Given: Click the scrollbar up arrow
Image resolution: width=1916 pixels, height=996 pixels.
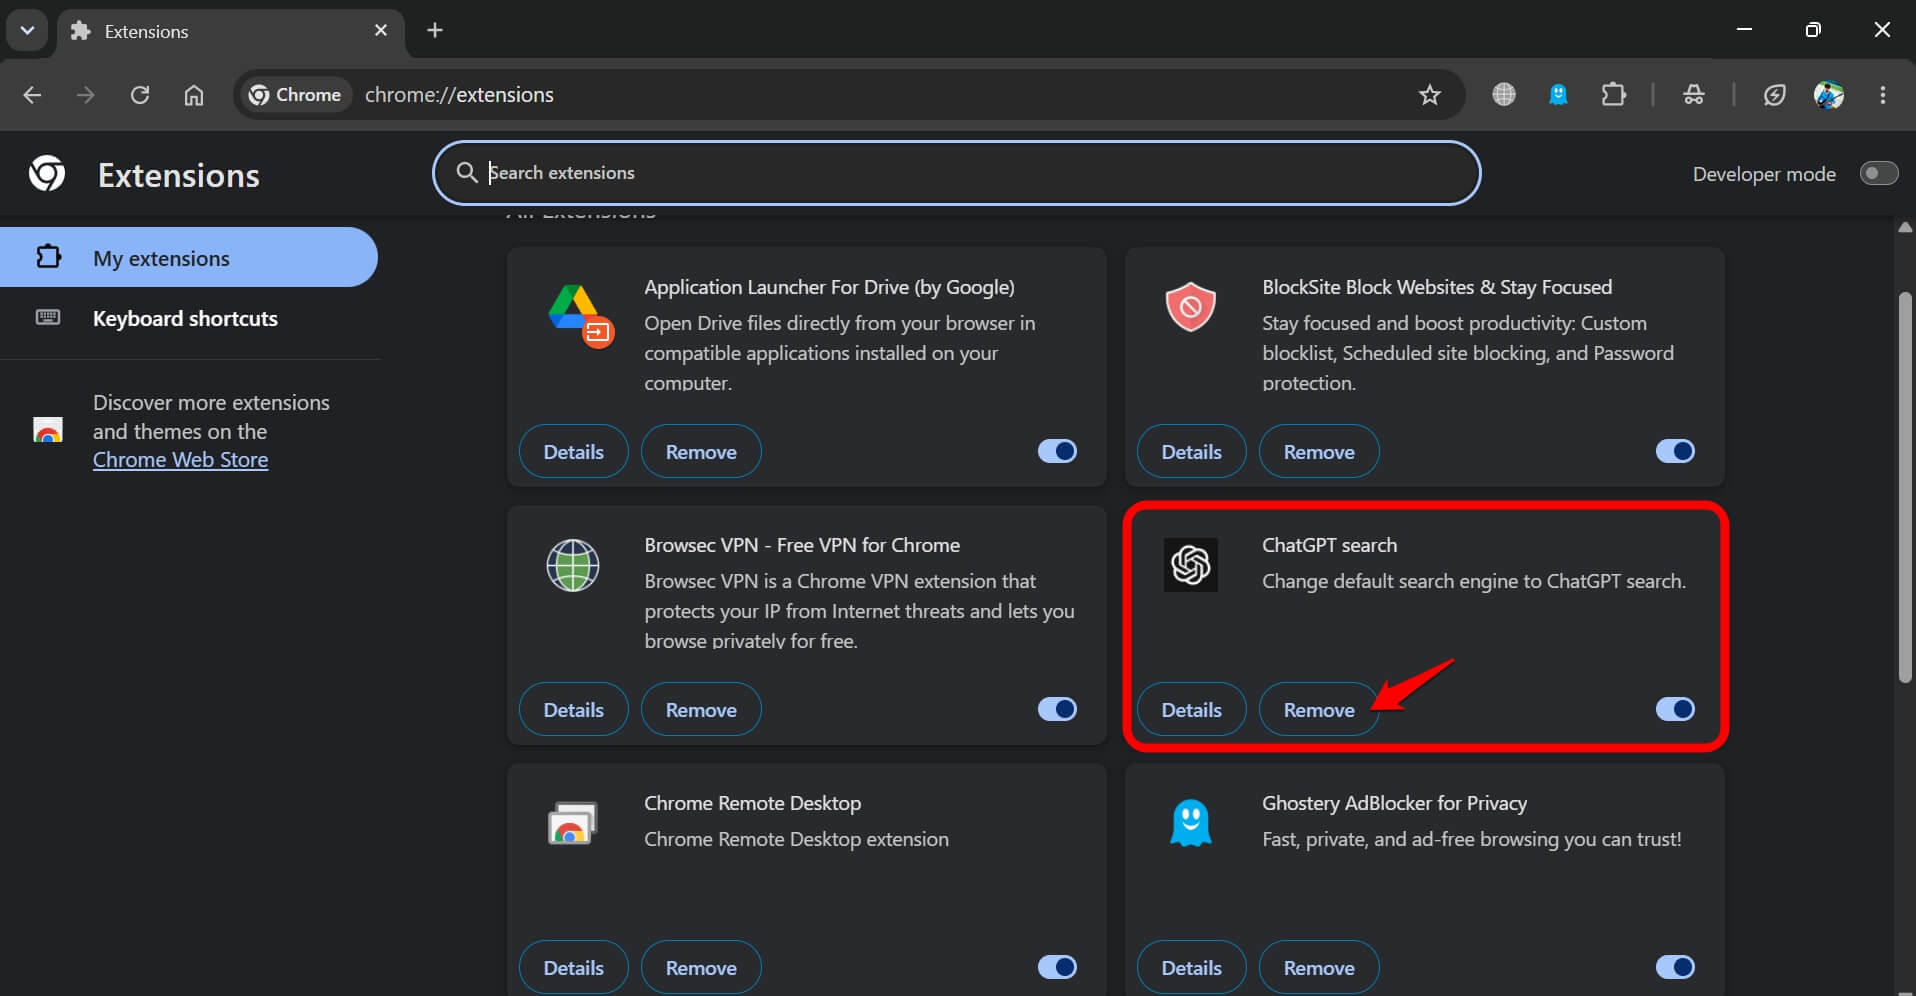Looking at the screenshot, I should pos(1905,228).
